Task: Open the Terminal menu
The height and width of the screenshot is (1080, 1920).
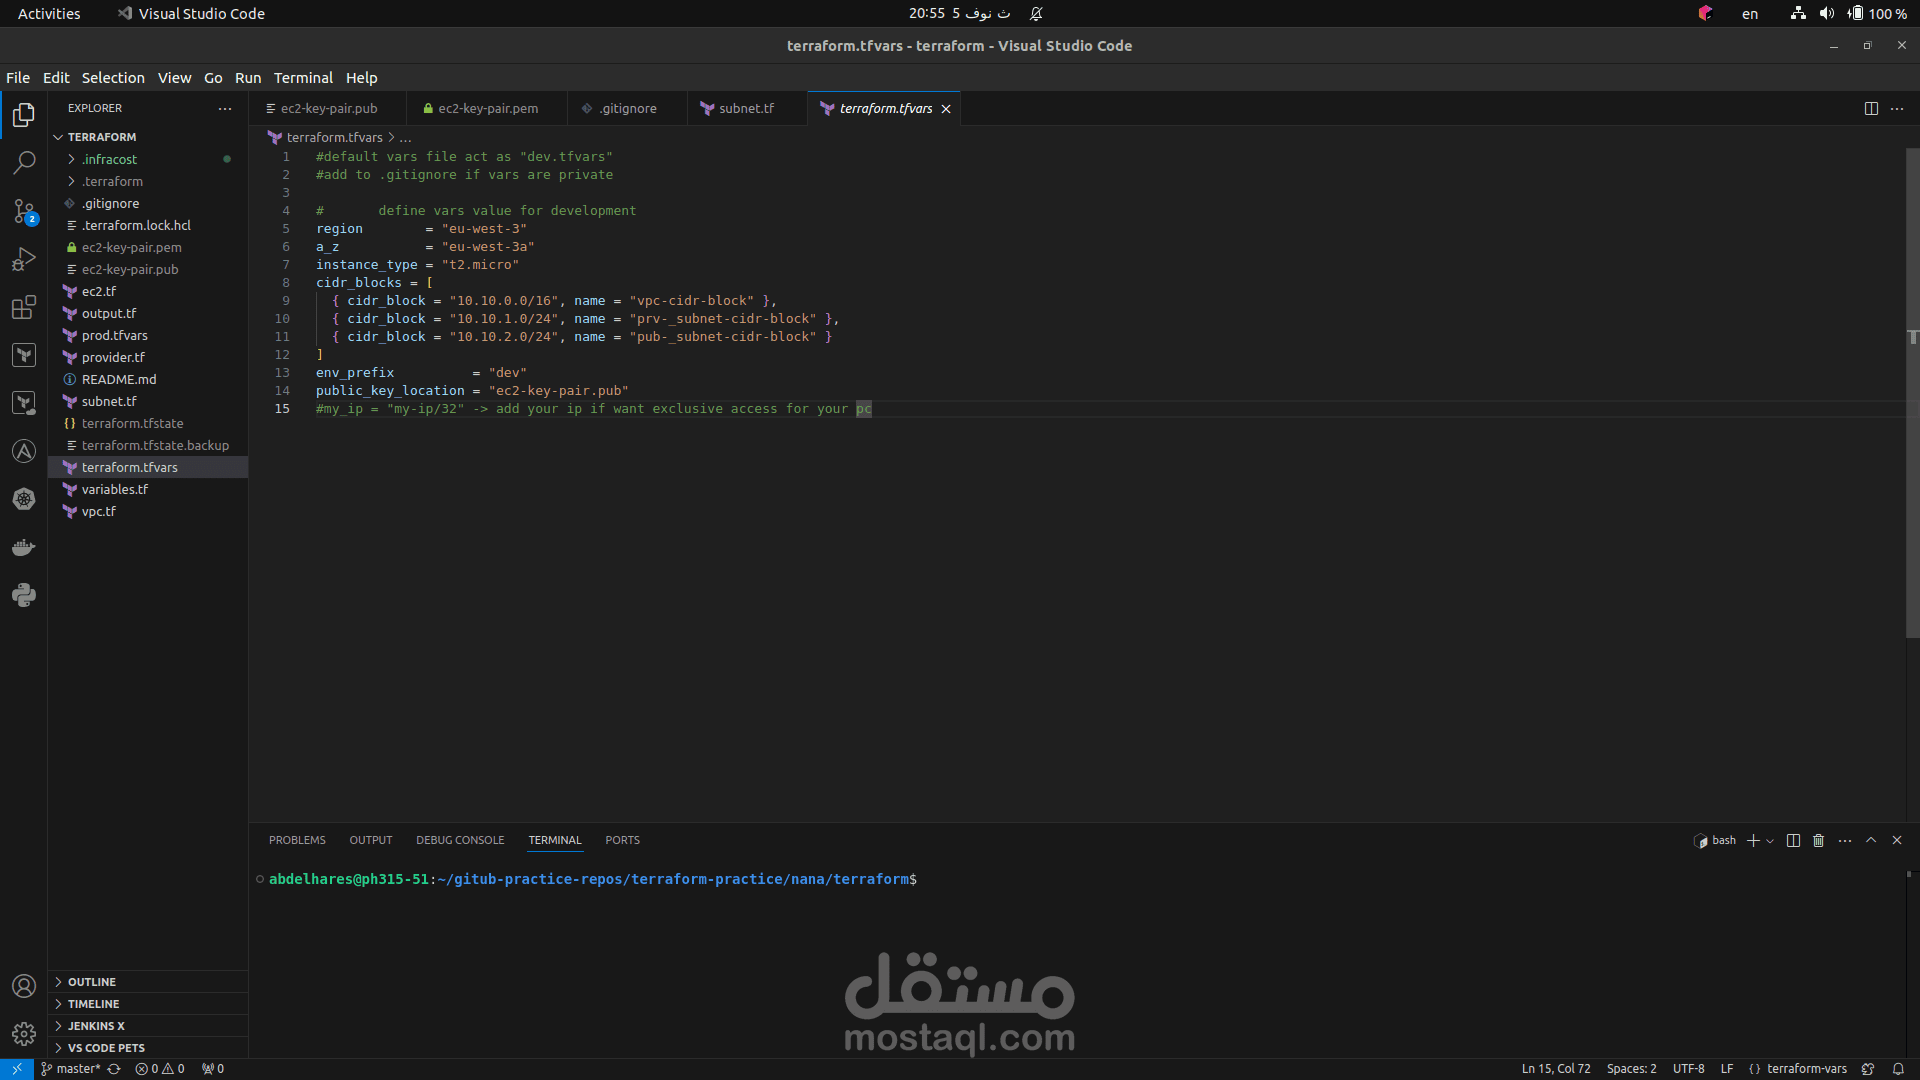Action: 303,78
